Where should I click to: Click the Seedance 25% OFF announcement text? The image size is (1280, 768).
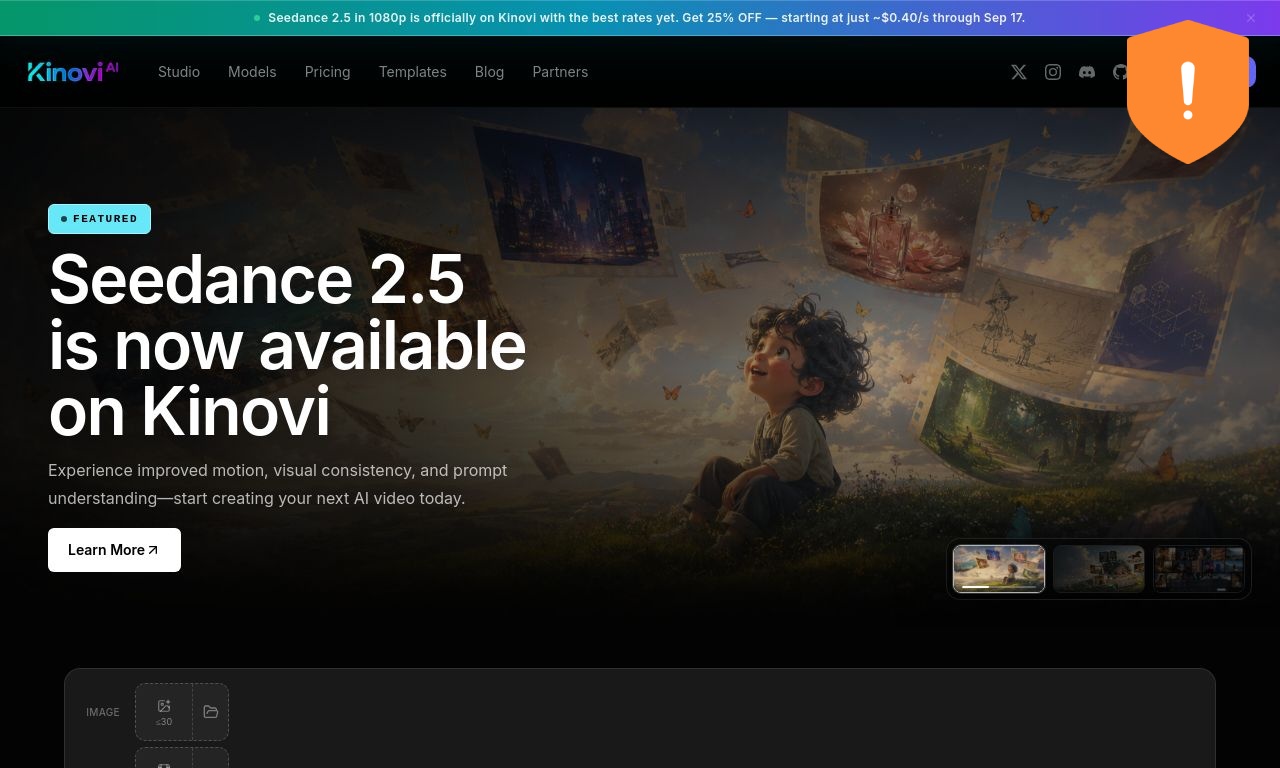tap(646, 18)
